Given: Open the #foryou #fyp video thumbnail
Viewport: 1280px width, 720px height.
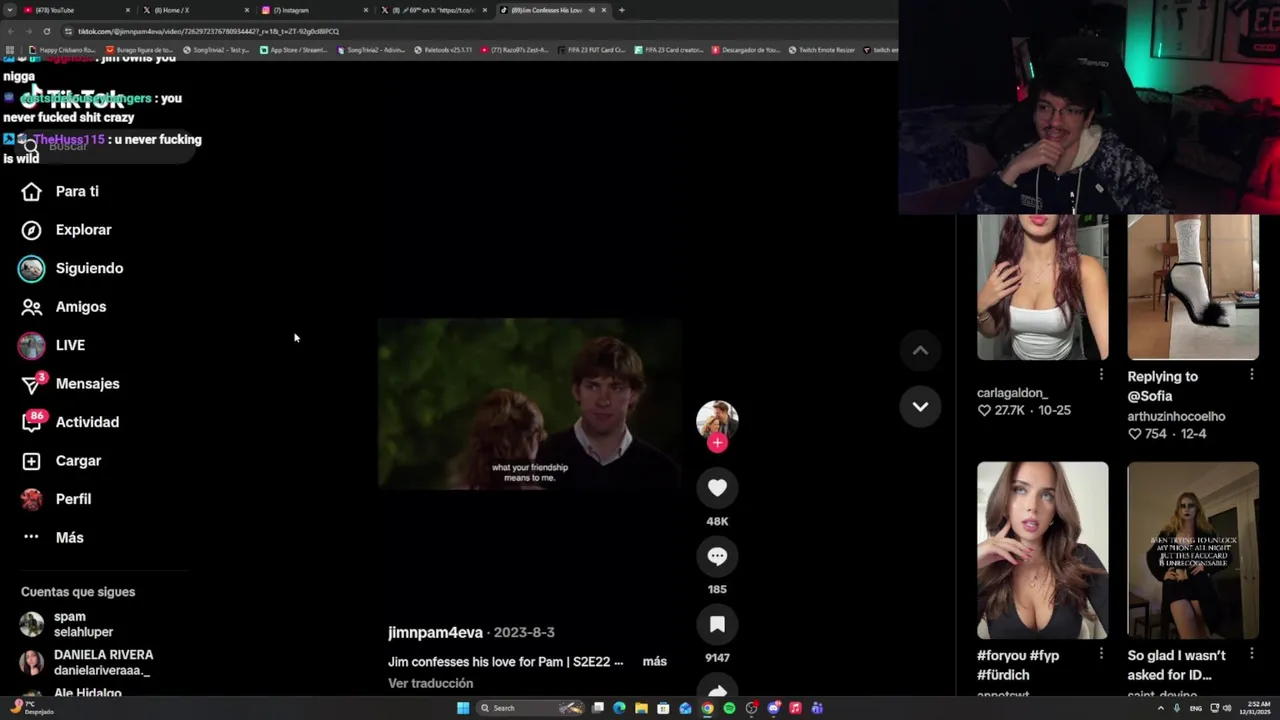Looking at the screenshot, I should tap(1042, 550).
